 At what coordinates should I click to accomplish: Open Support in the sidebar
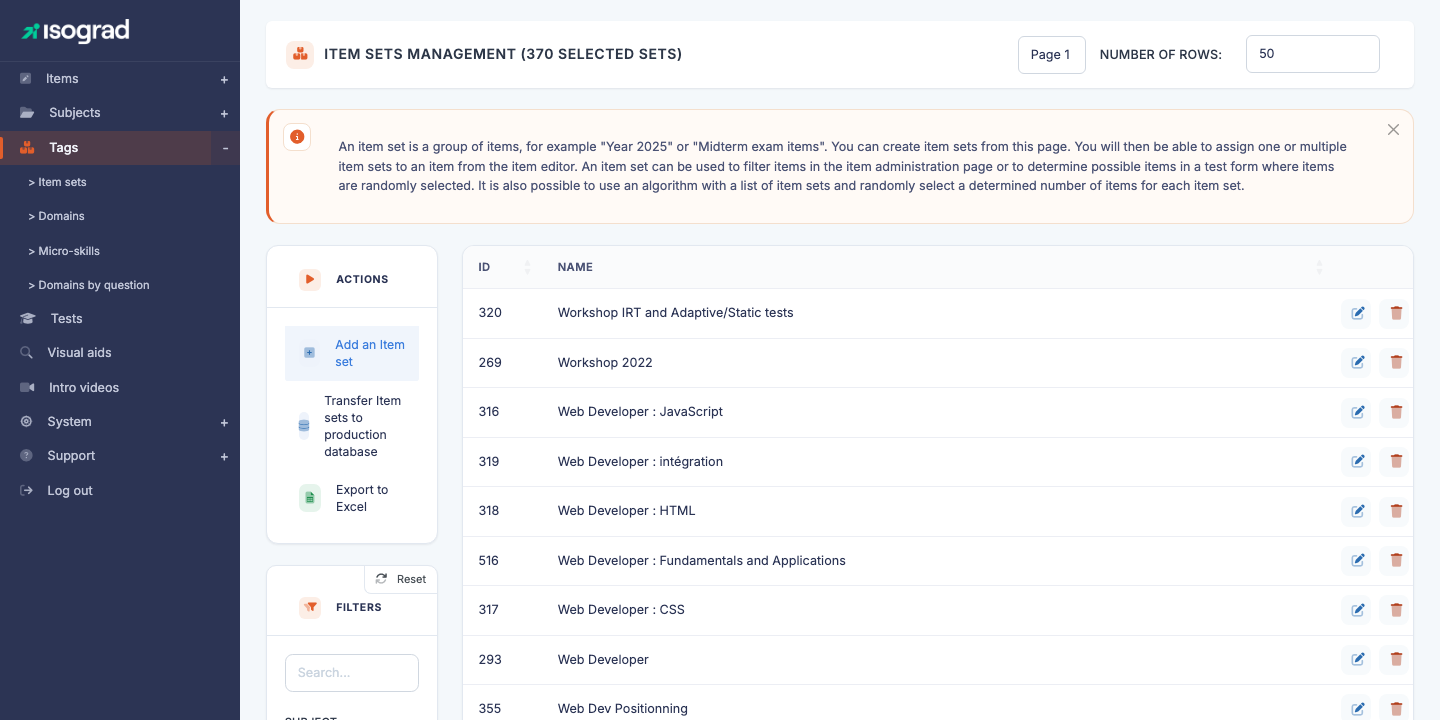tap(71, 456)
